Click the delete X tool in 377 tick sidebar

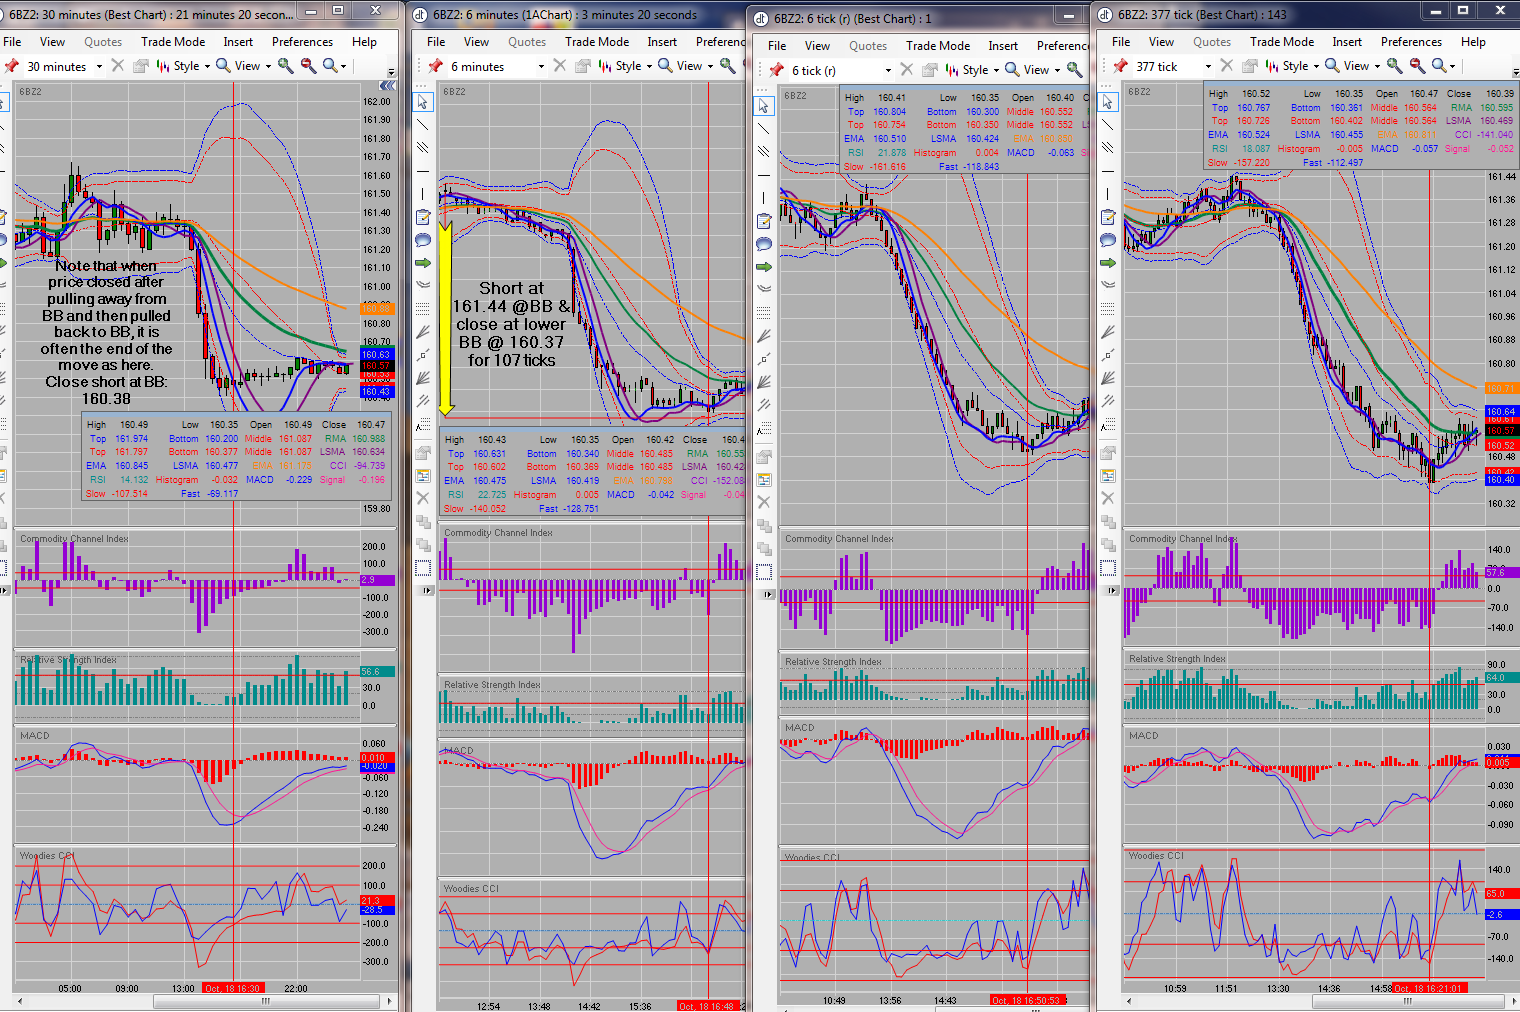[1108, 498]
